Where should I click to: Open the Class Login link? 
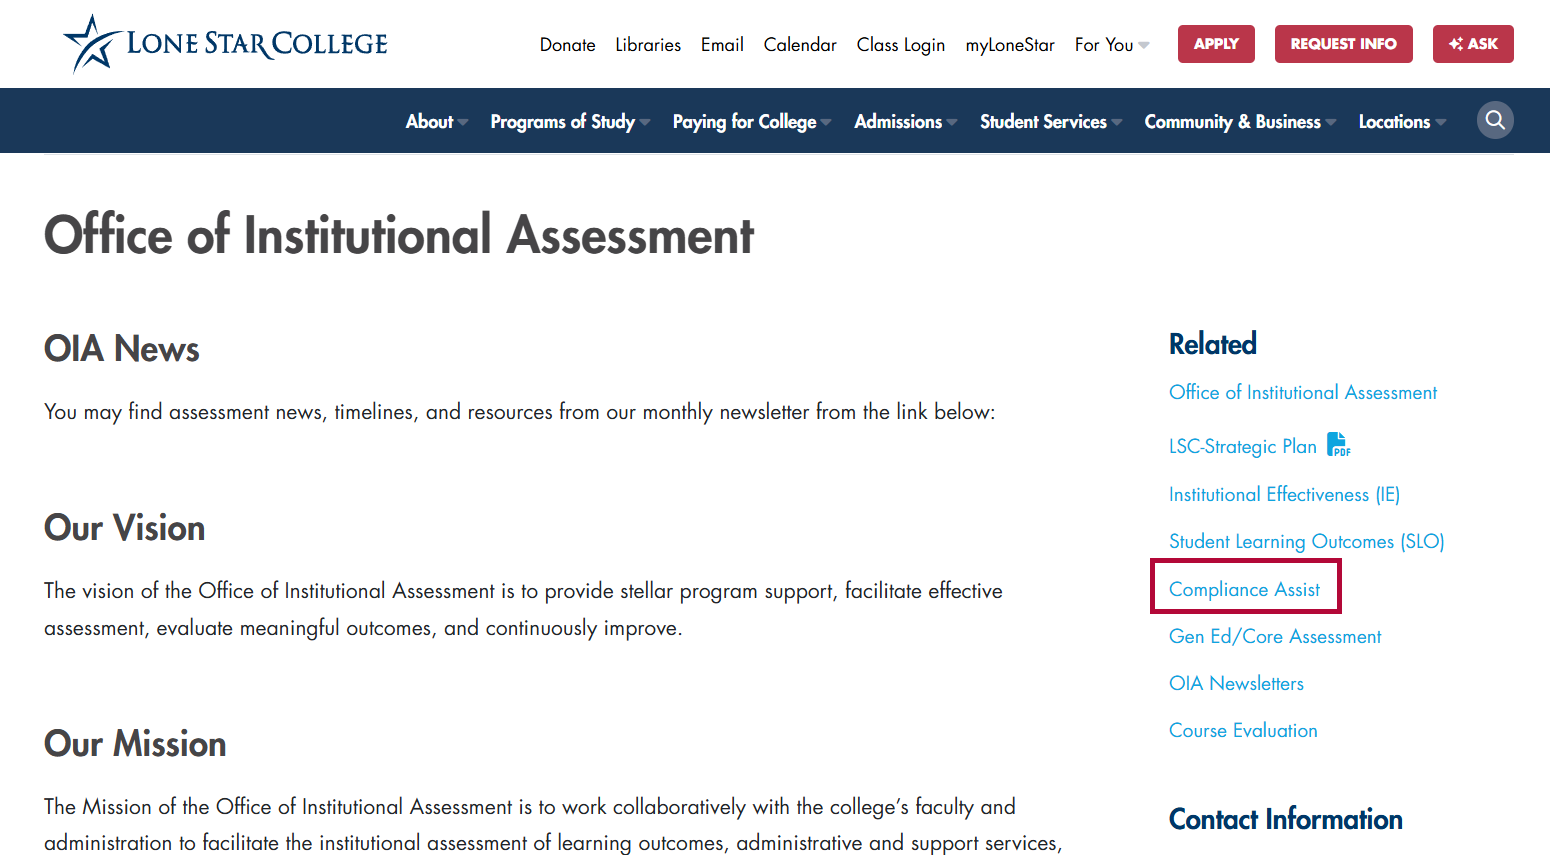point(901,45)
